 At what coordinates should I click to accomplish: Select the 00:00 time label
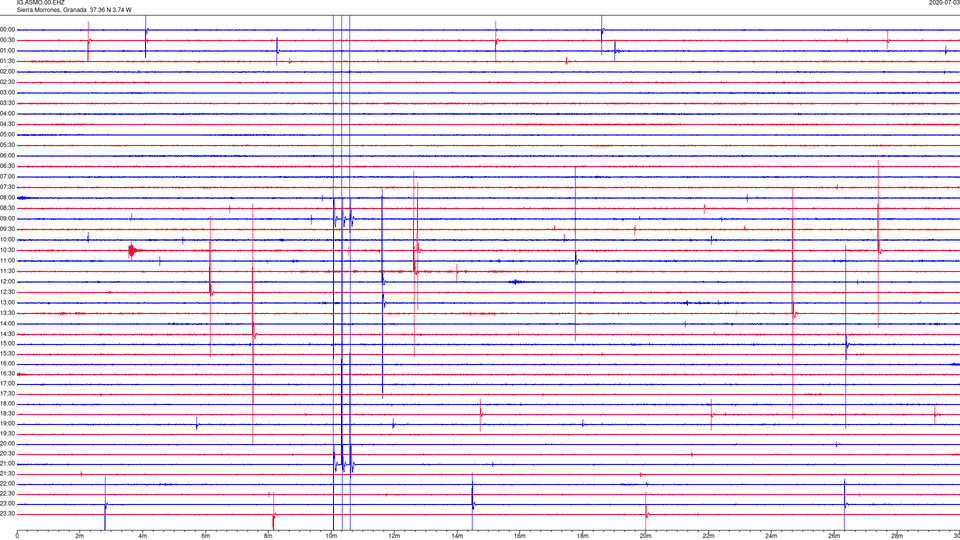7,29
